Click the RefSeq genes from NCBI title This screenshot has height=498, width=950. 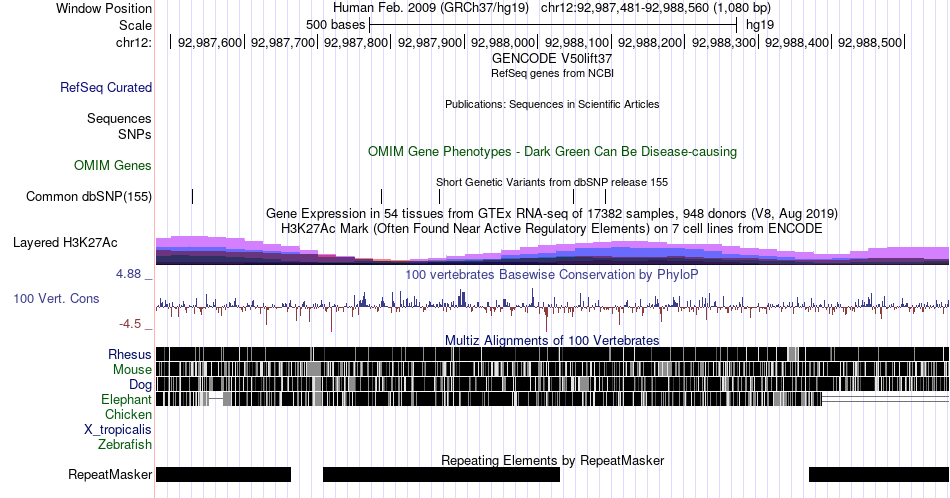(552, 73)
